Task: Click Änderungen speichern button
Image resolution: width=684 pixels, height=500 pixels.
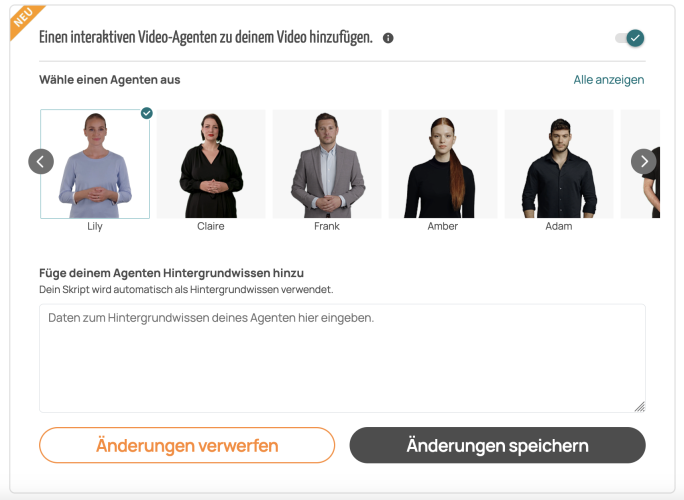Action: (497, 445)
